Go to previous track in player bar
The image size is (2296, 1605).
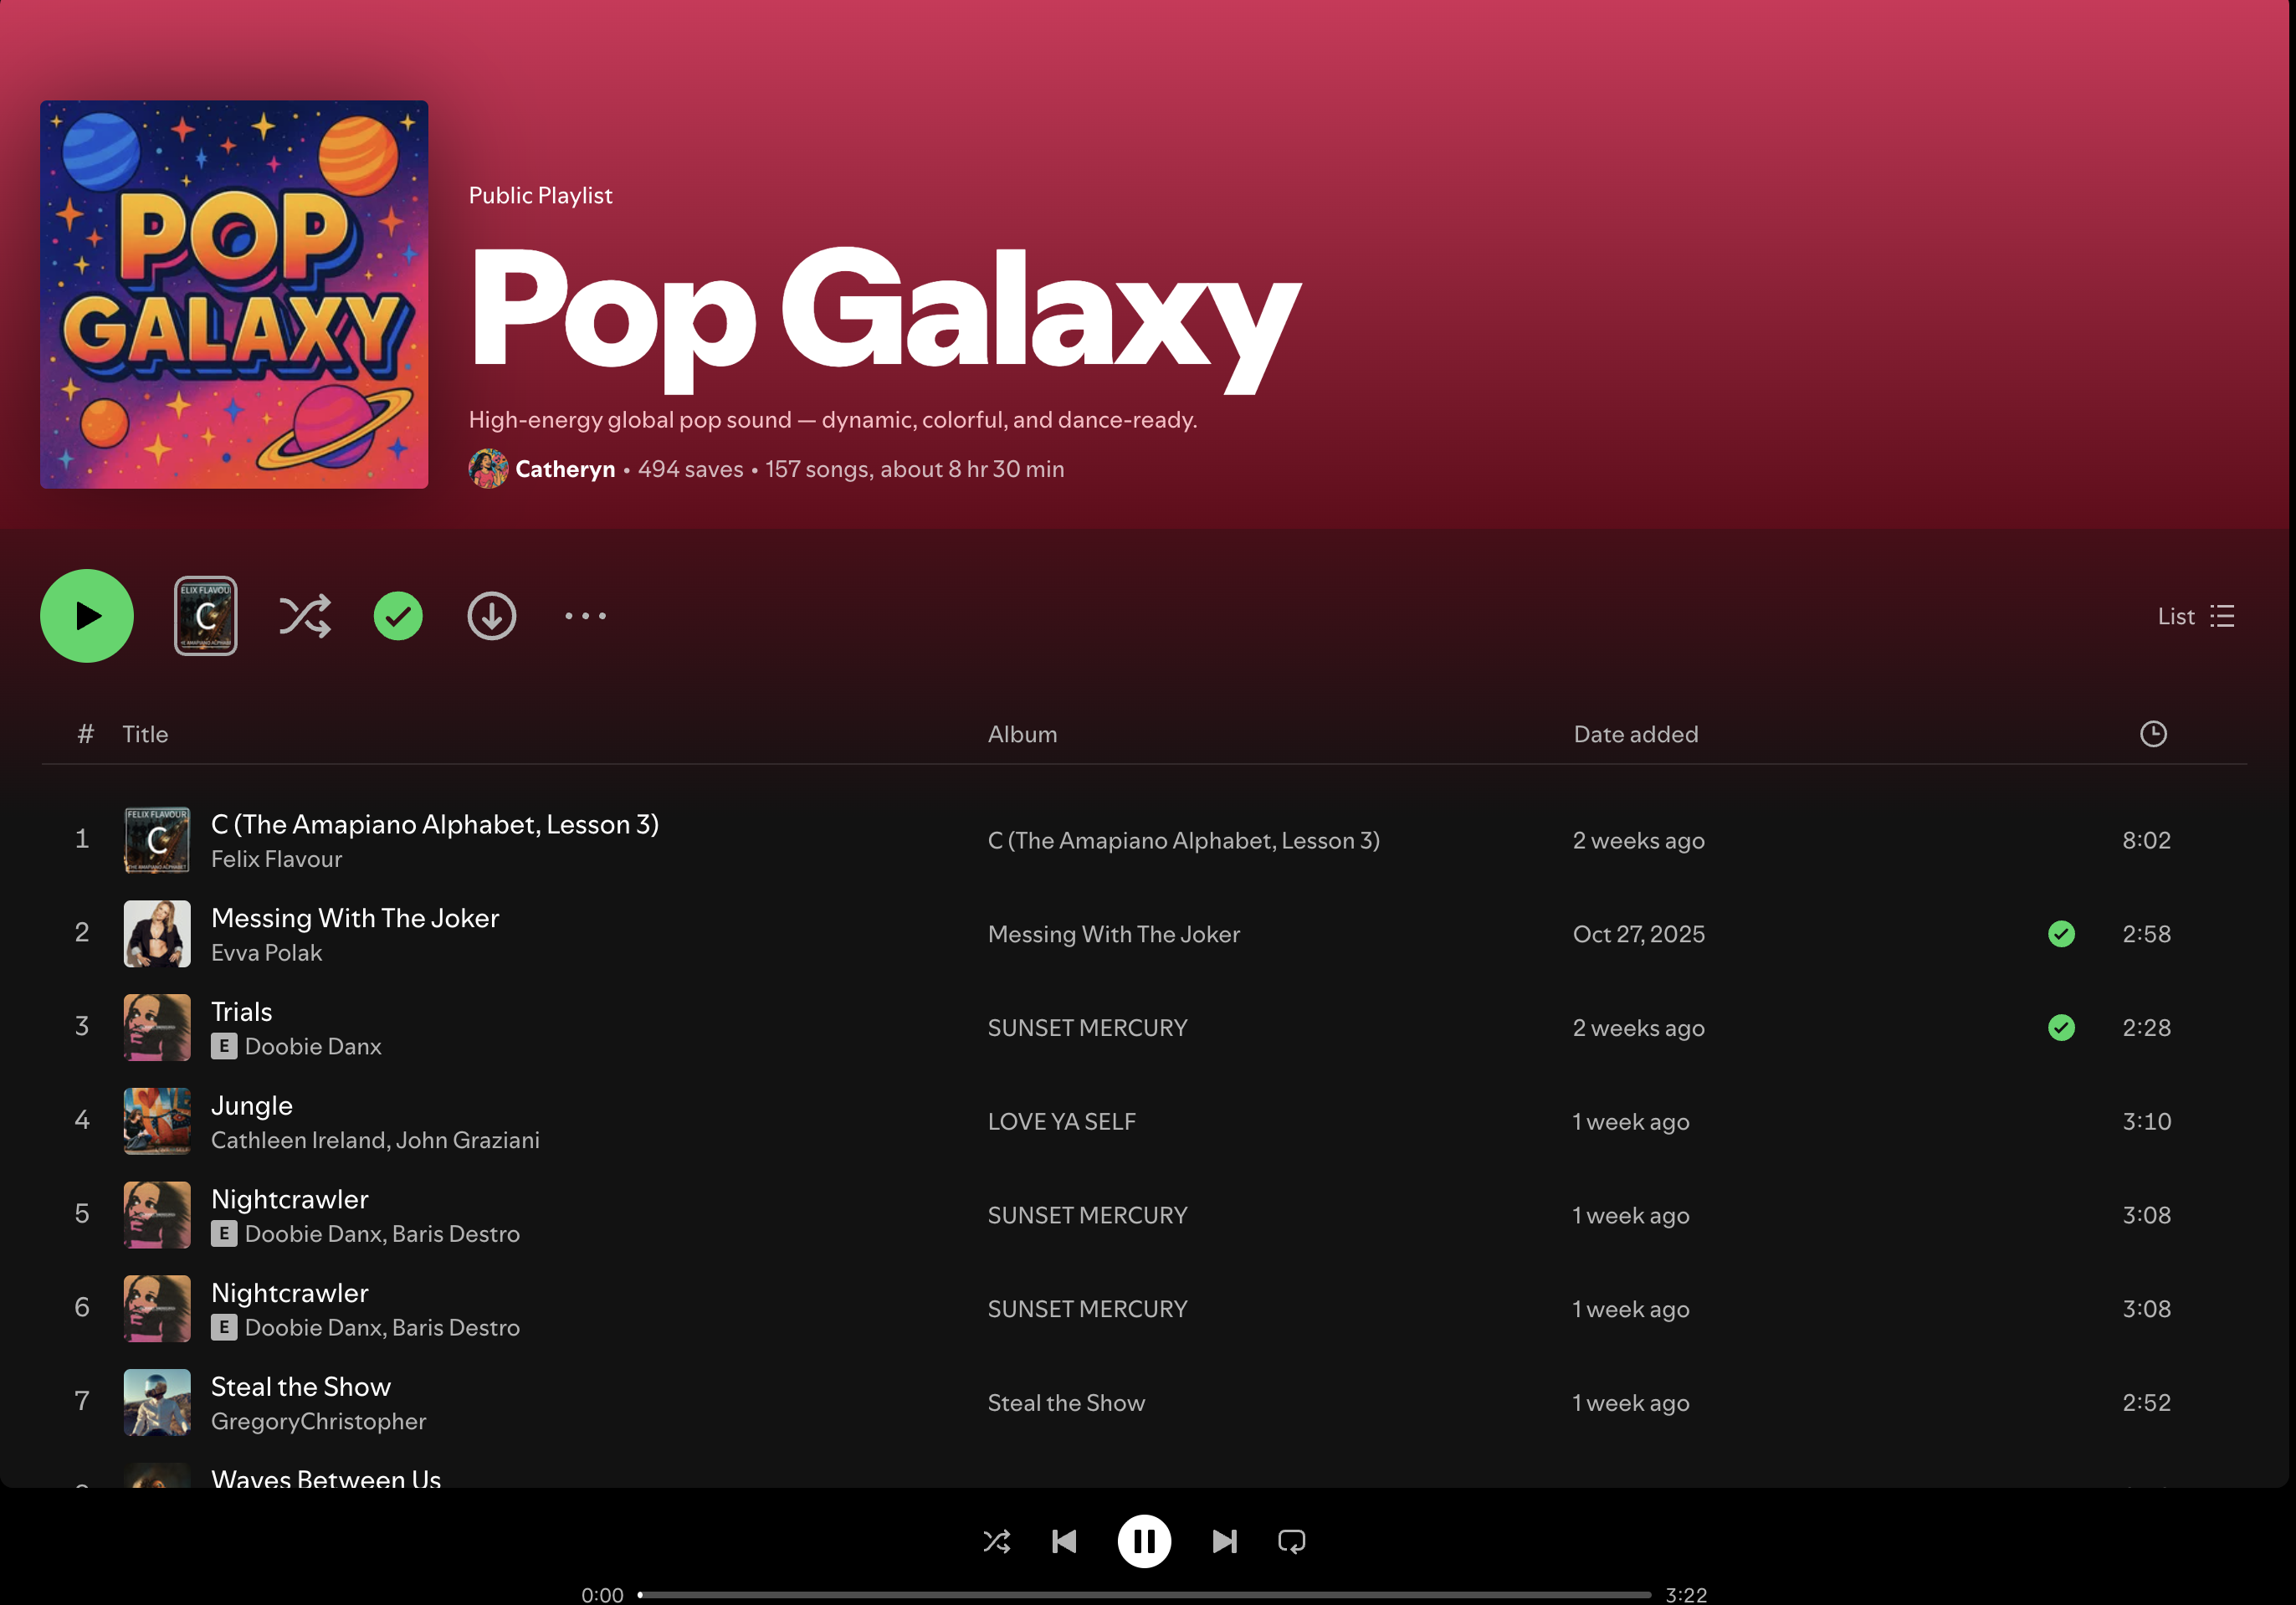(x=1064, y=1541)
